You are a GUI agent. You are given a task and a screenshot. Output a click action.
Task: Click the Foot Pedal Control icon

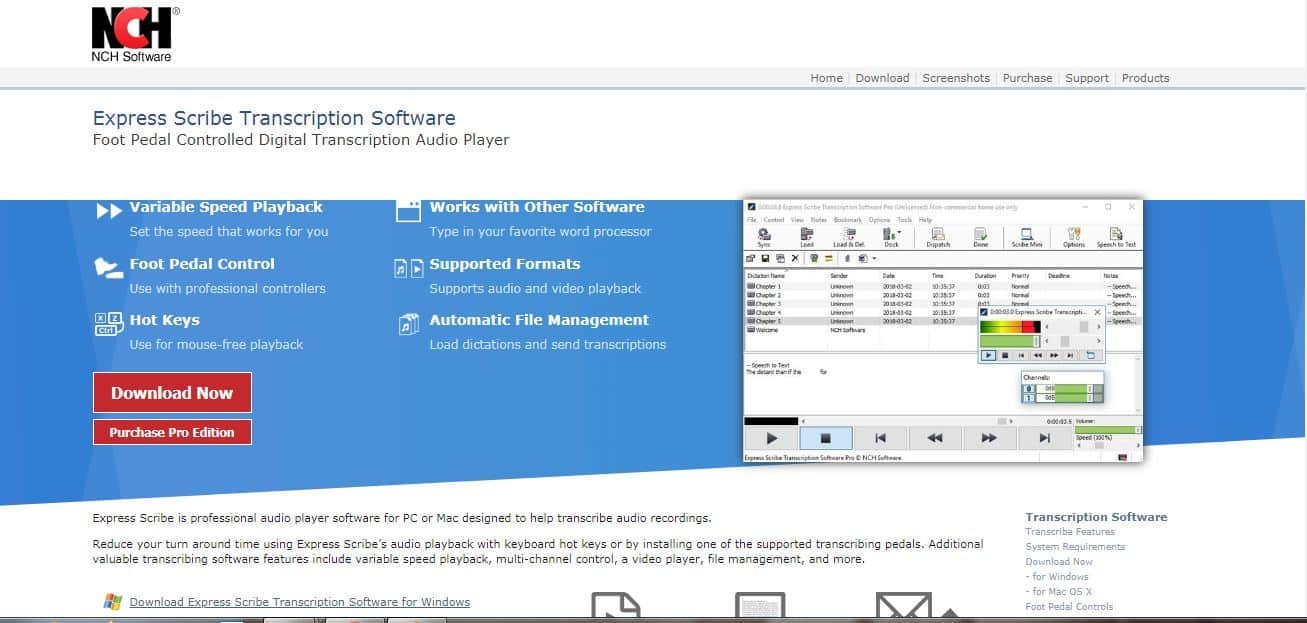pyautogui.click(x=108, y=266)
